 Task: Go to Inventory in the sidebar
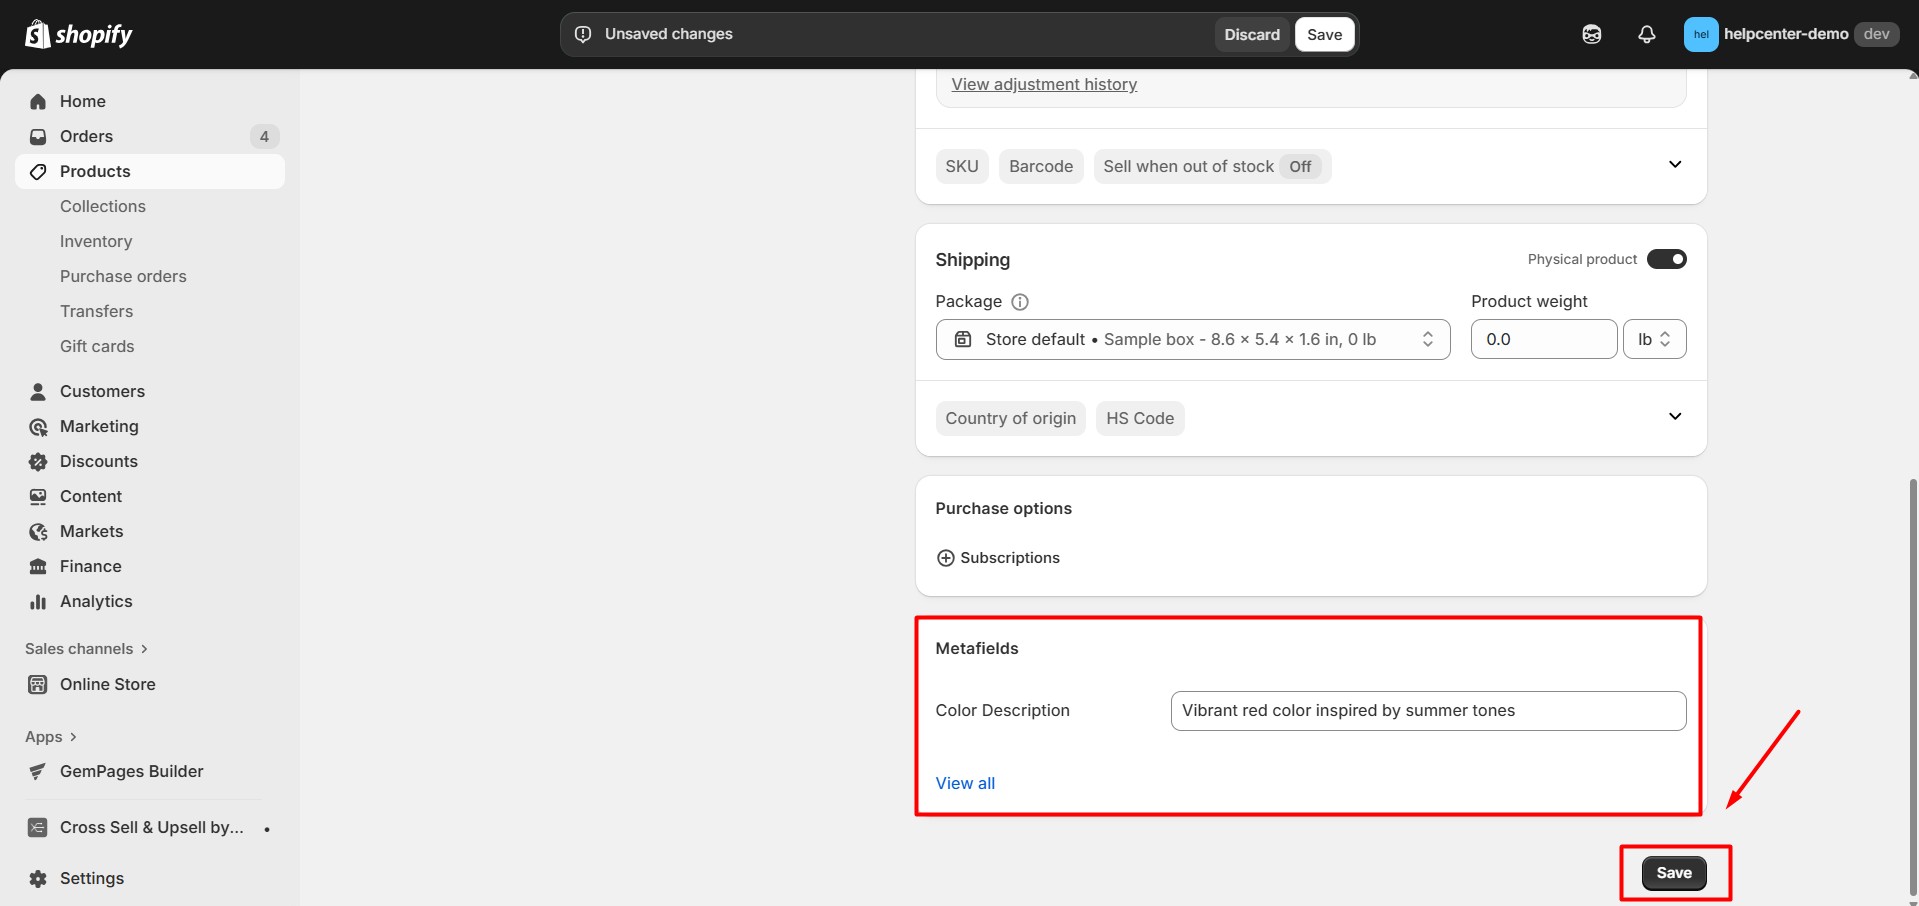(x=96, y=241)
